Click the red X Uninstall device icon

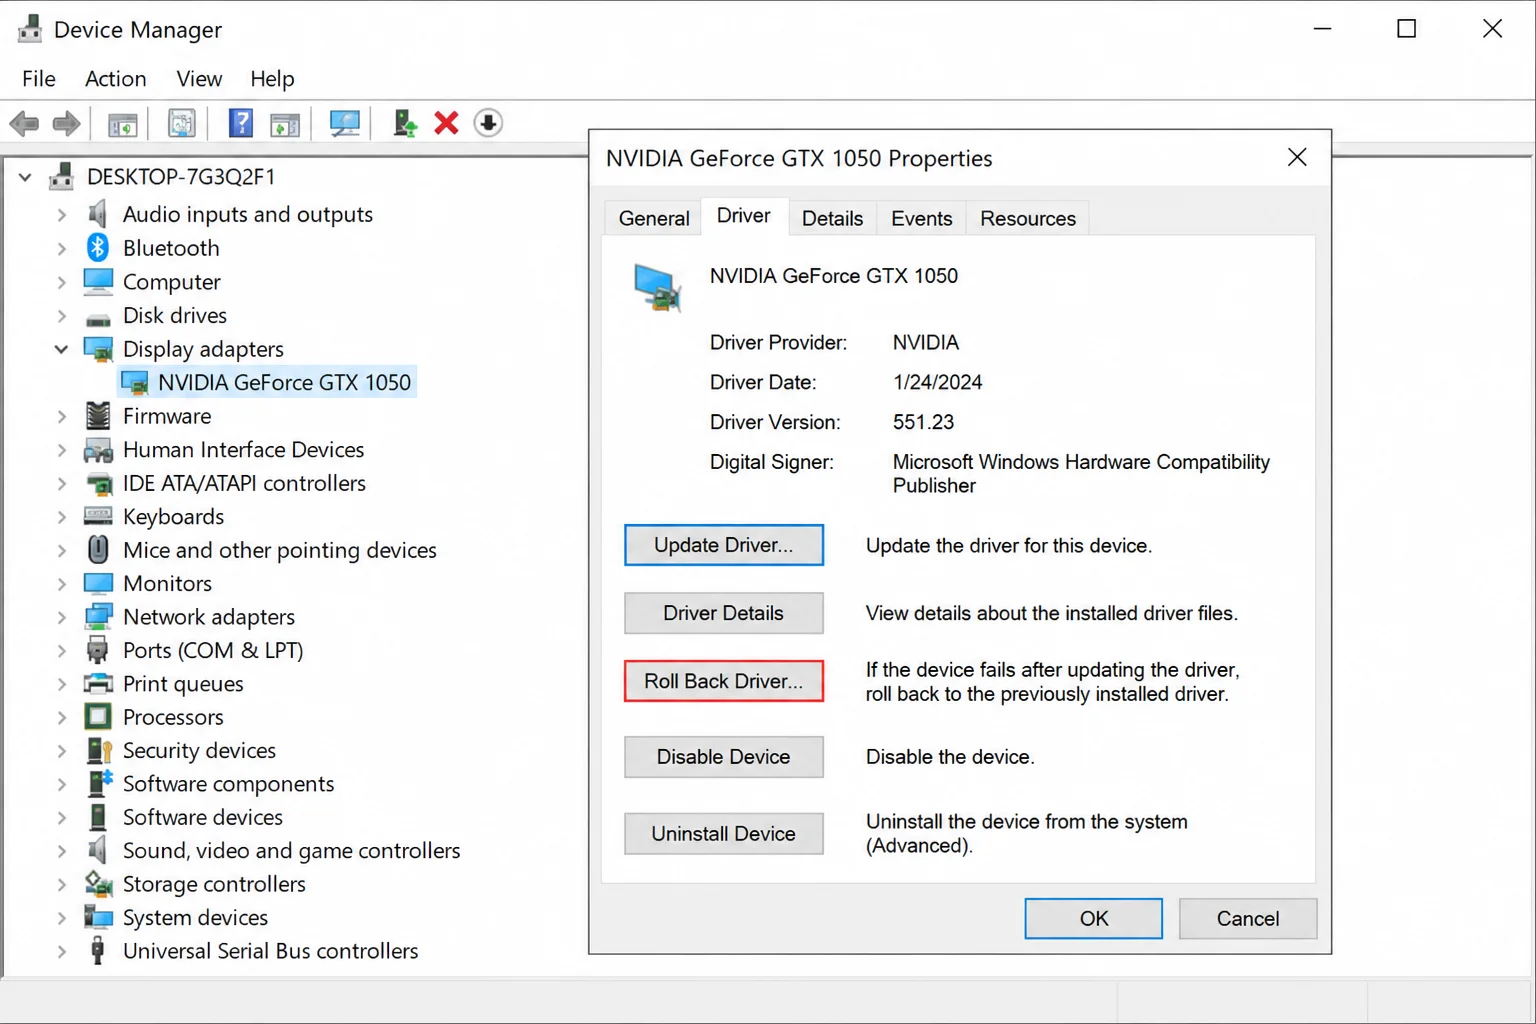(446, 123)
